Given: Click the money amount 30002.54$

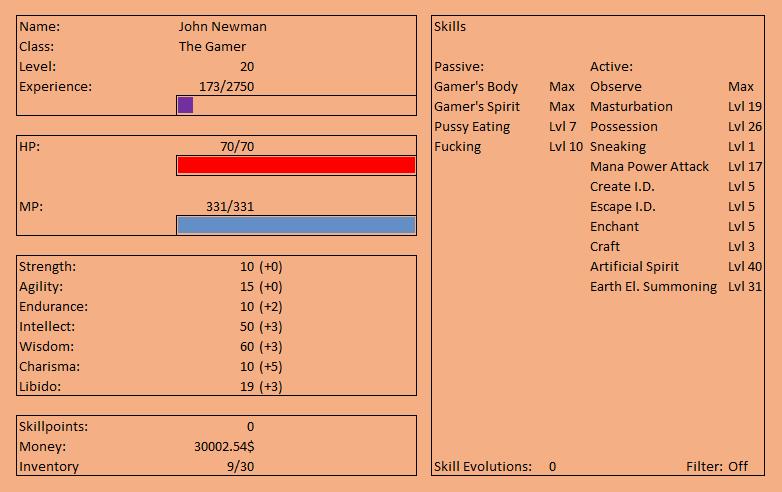Looking at the screenshot, I should pyautogui.click(x=224, y=447).
